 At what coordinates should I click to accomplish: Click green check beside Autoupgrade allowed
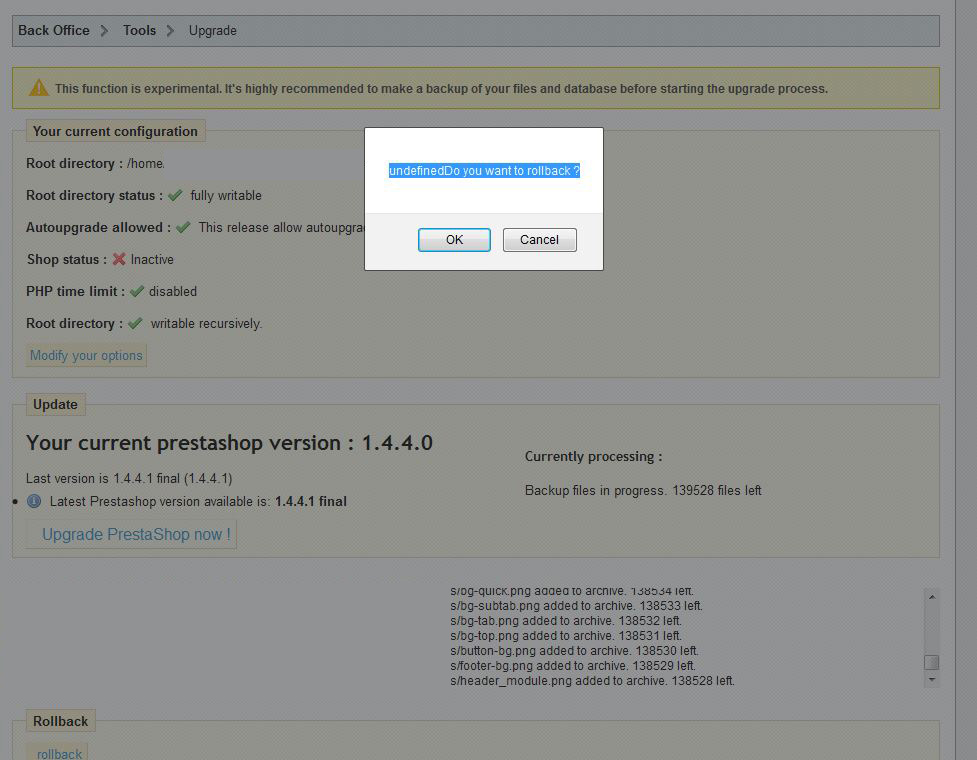click(x=183, y=227)
